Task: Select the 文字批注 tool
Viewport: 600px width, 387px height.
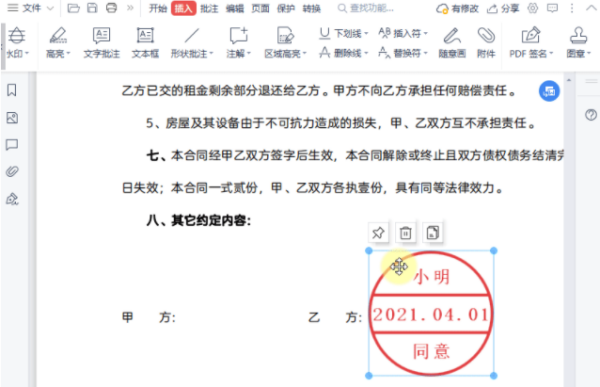Action: tap(101, 42)
